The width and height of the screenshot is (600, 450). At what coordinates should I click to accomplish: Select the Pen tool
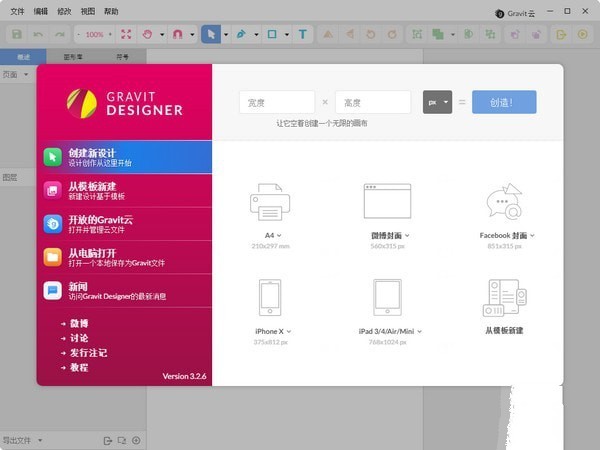tap(241, 34)
